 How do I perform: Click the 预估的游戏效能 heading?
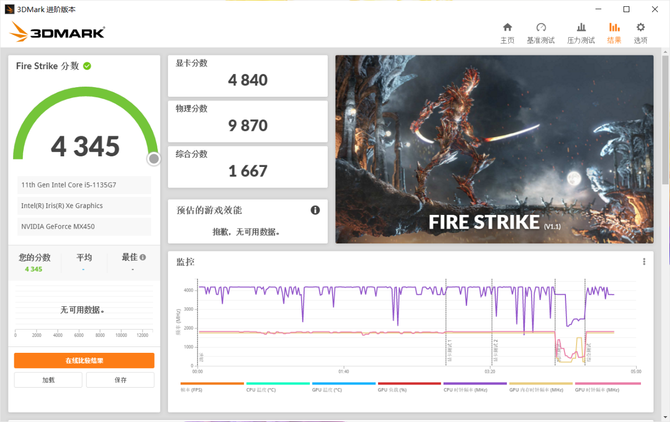coord(209,210)
